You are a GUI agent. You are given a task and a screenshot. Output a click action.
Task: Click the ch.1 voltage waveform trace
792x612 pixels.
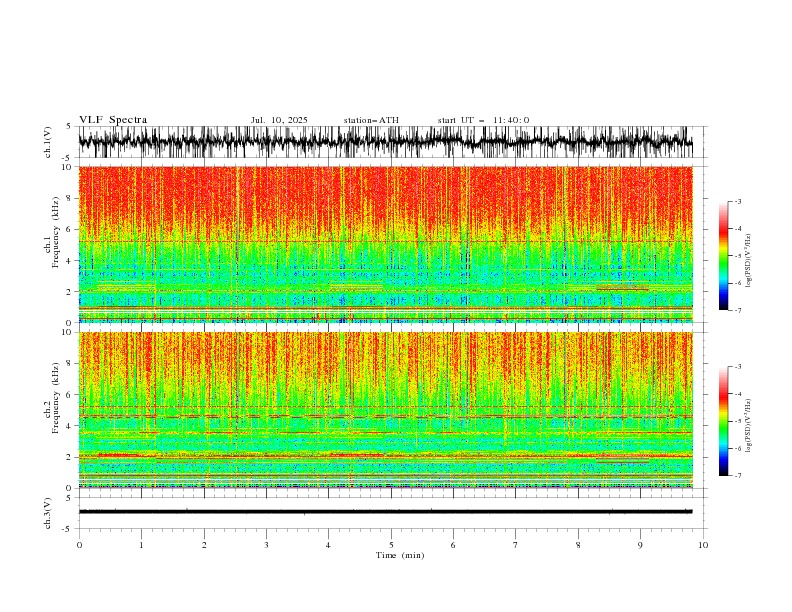point(385,142)
